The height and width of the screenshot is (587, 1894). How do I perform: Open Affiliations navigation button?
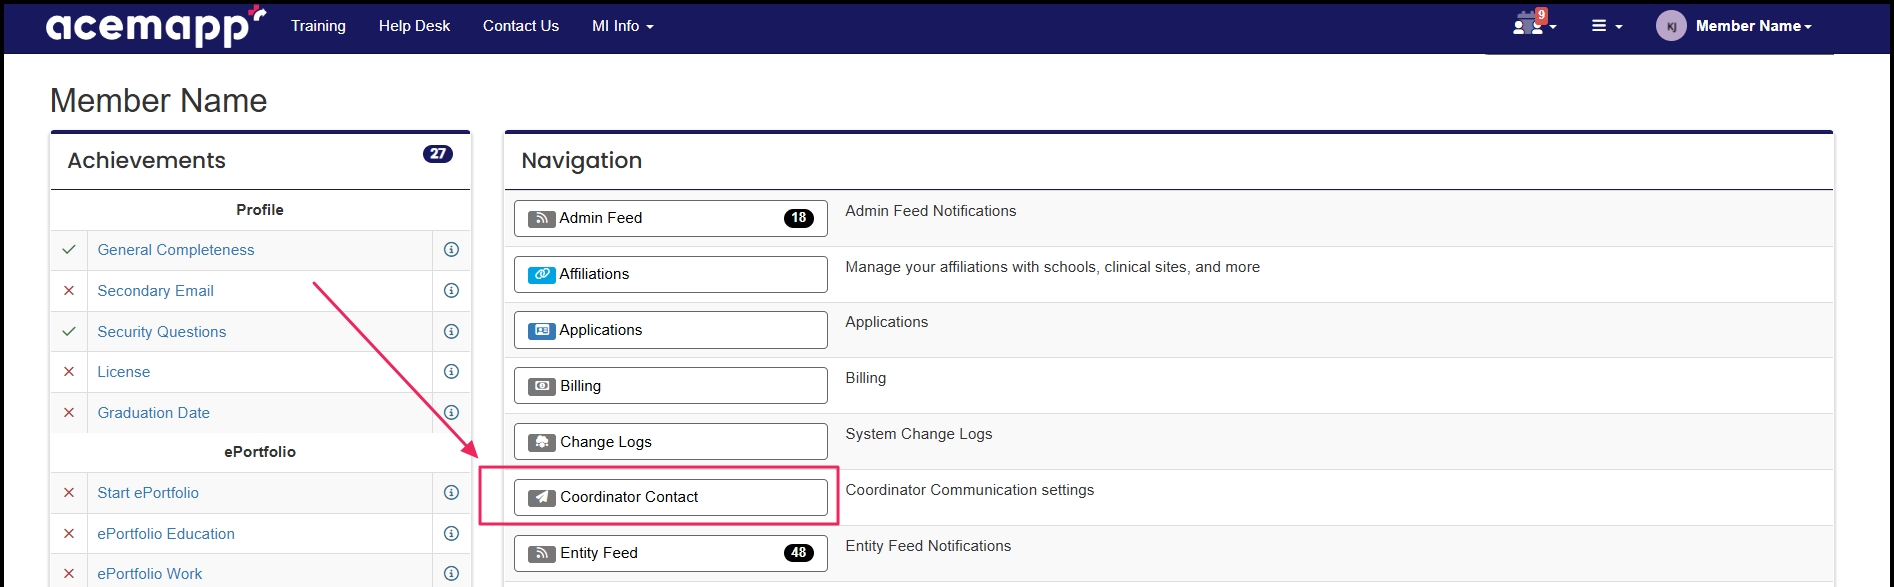[671, 274]
